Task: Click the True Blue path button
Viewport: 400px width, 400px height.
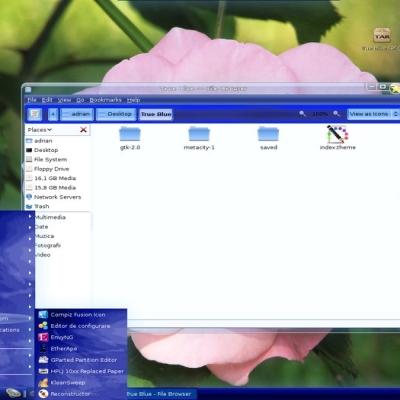Action: click(x=156, y=114)
